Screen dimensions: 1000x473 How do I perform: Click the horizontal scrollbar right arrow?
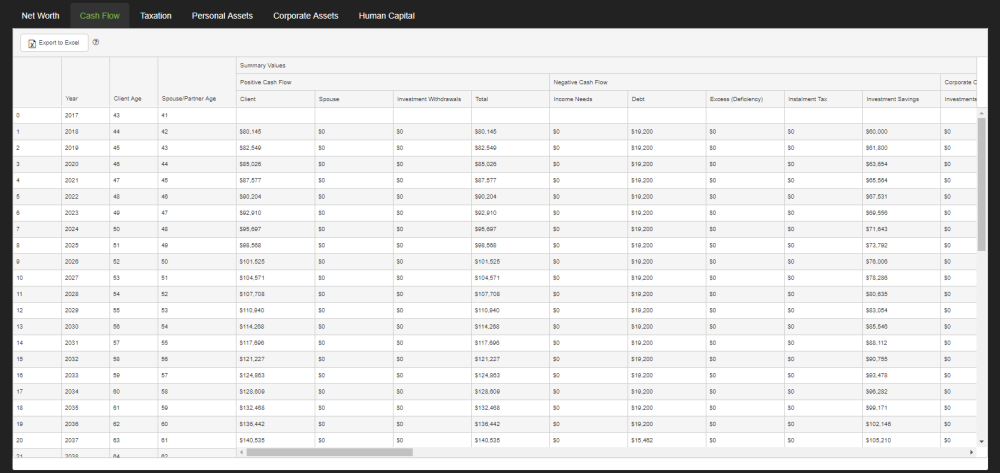pyautogui.click(x=971, y=452)
